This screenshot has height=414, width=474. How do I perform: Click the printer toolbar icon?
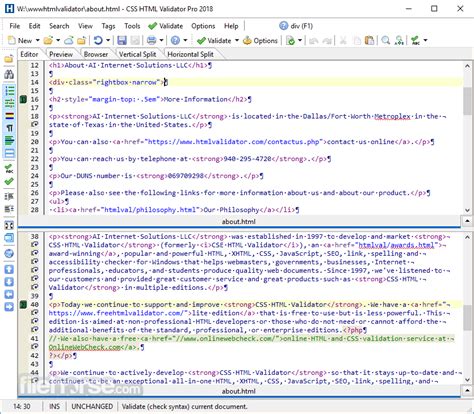[x=152, y=41]
